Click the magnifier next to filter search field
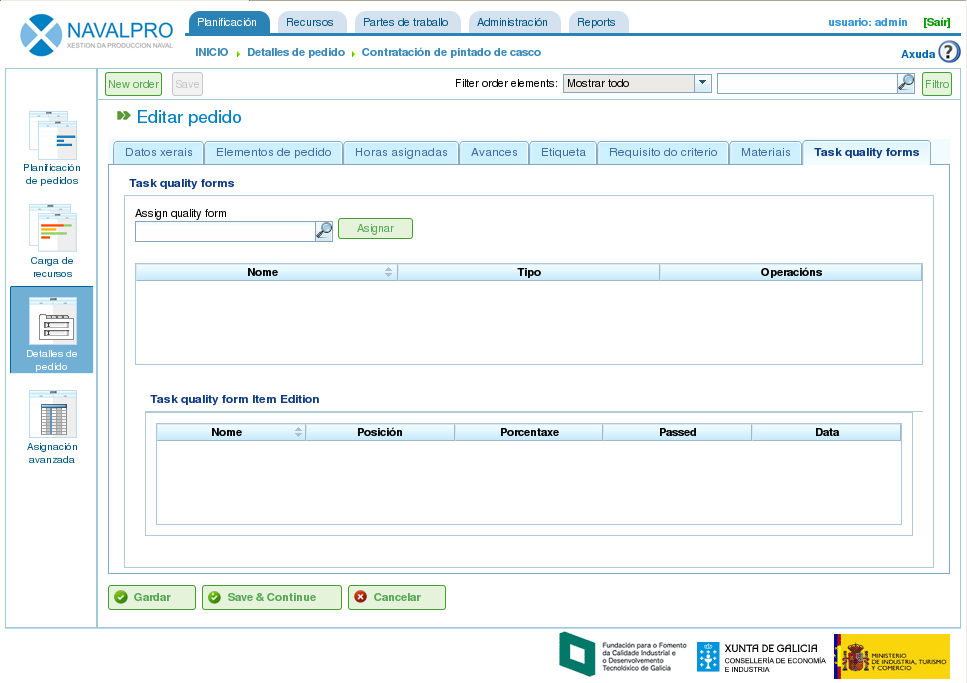967x683 pixels. (906, 84)
